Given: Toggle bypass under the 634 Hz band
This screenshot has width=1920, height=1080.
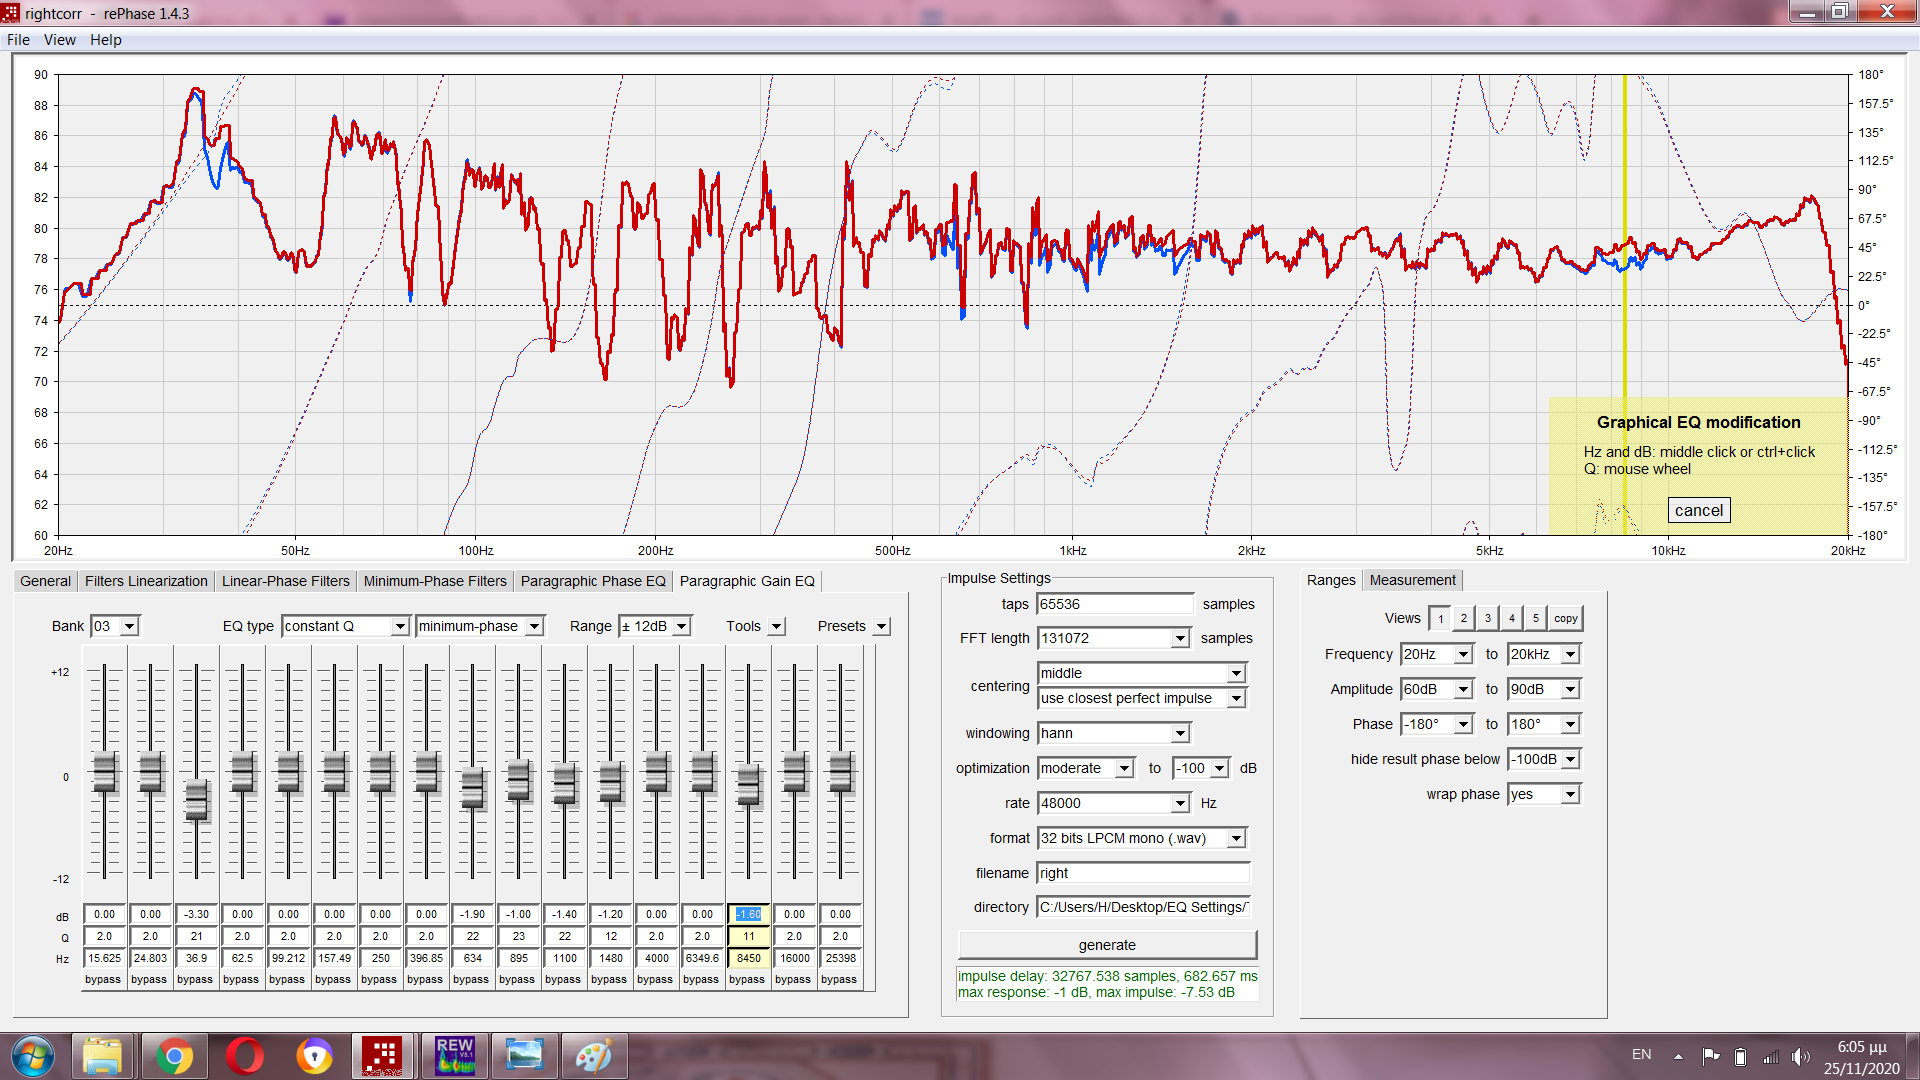Looking at the screenshot, I should [x=471, y=980].
